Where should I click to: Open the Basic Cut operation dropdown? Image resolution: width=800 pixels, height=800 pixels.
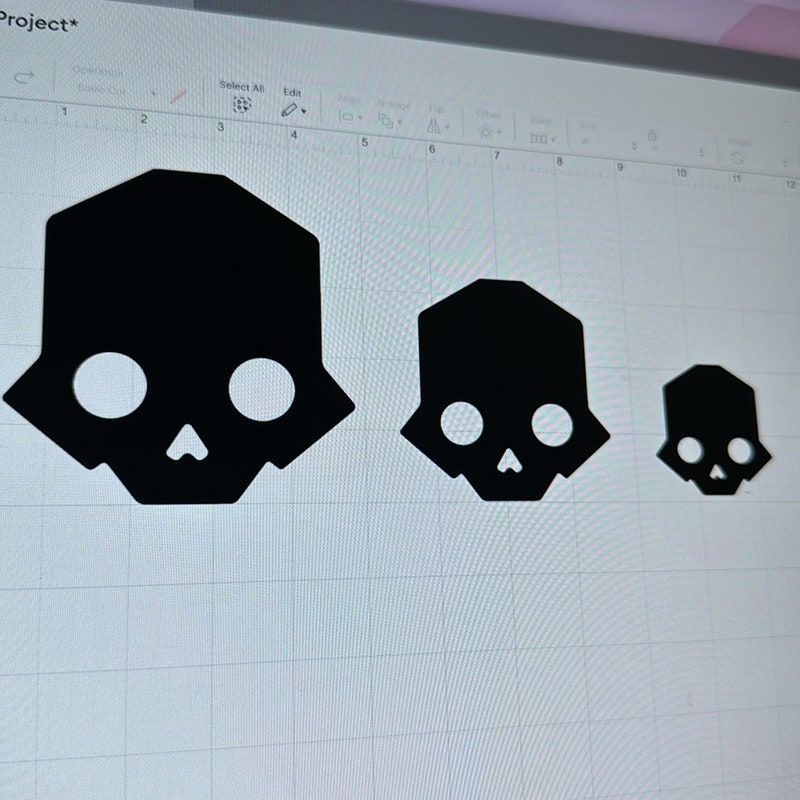pyautogui.click(x=152, y=93)
